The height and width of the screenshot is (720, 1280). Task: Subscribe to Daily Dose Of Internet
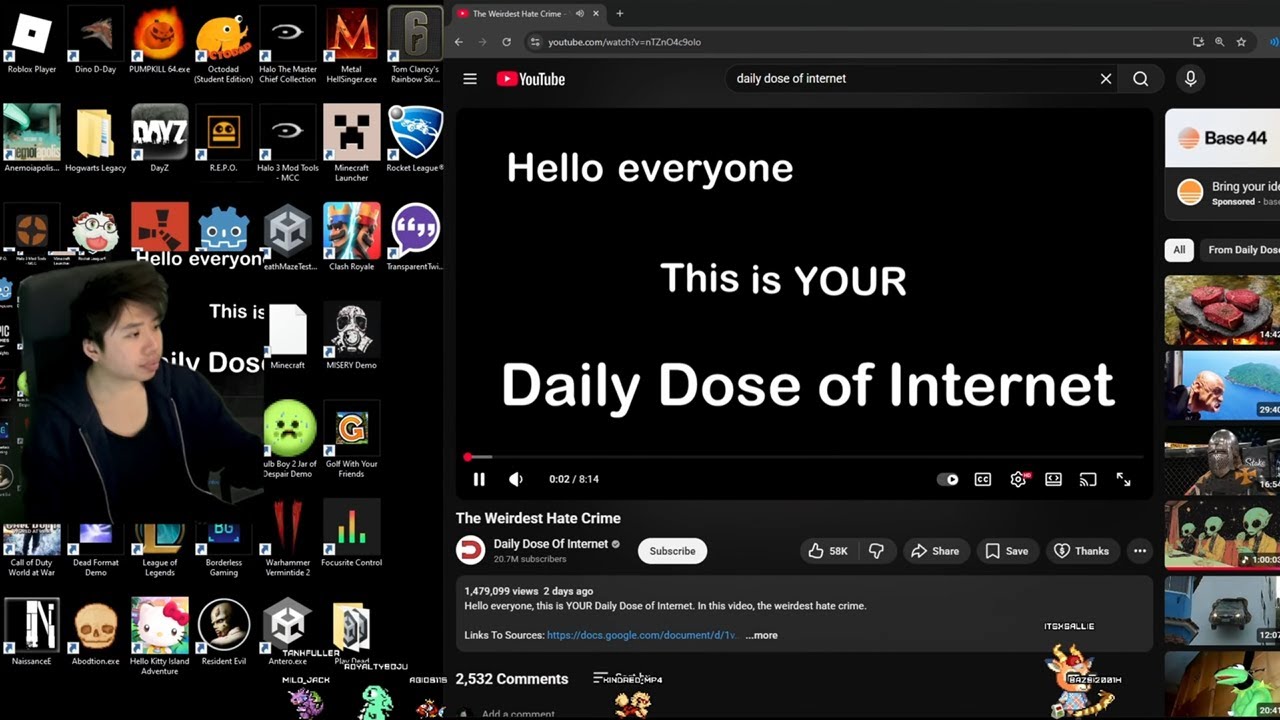coord(672,551)
